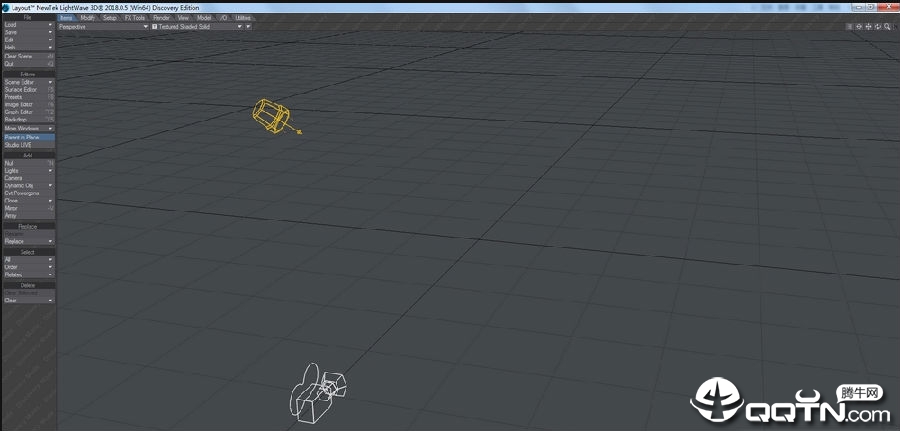
Task: Expand the Select Order menu
Action: (29, 267)
